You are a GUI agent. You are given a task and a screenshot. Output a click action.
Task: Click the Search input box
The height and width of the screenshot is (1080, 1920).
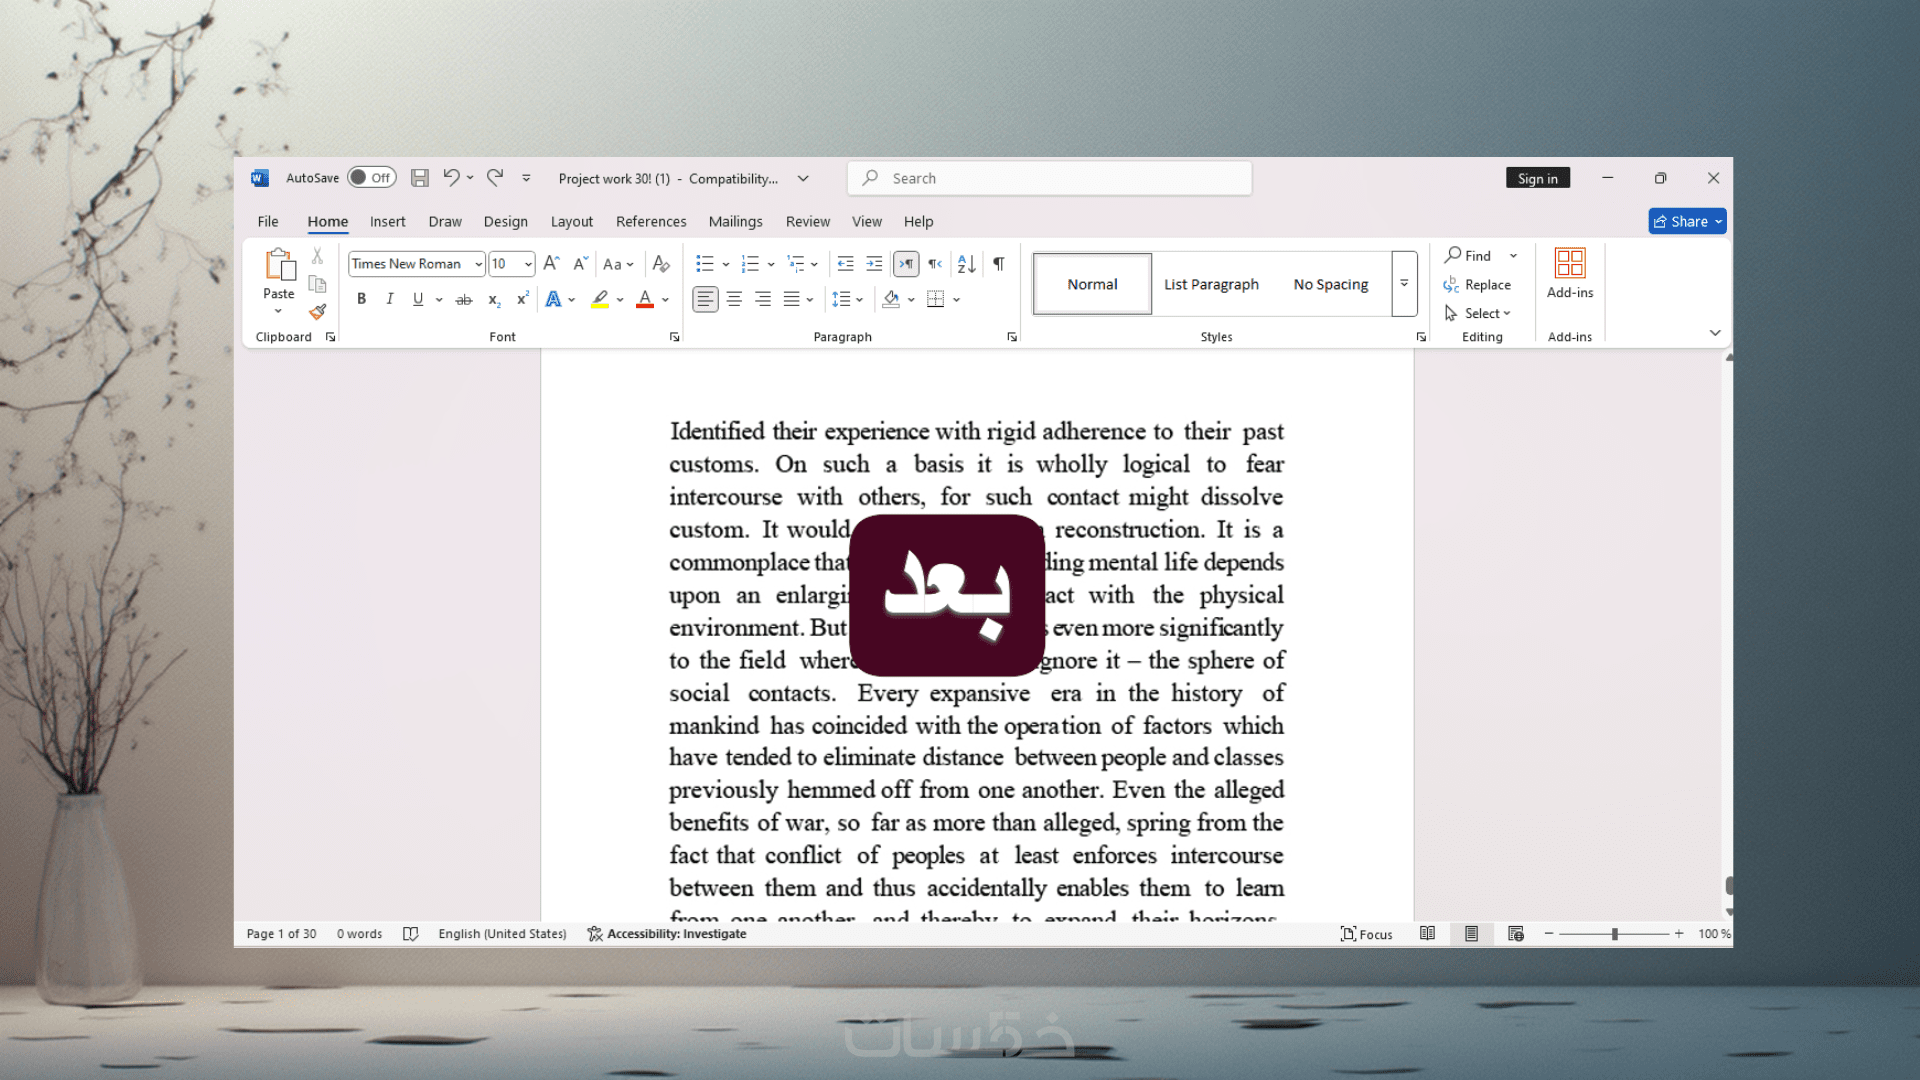pos(1050,178)
